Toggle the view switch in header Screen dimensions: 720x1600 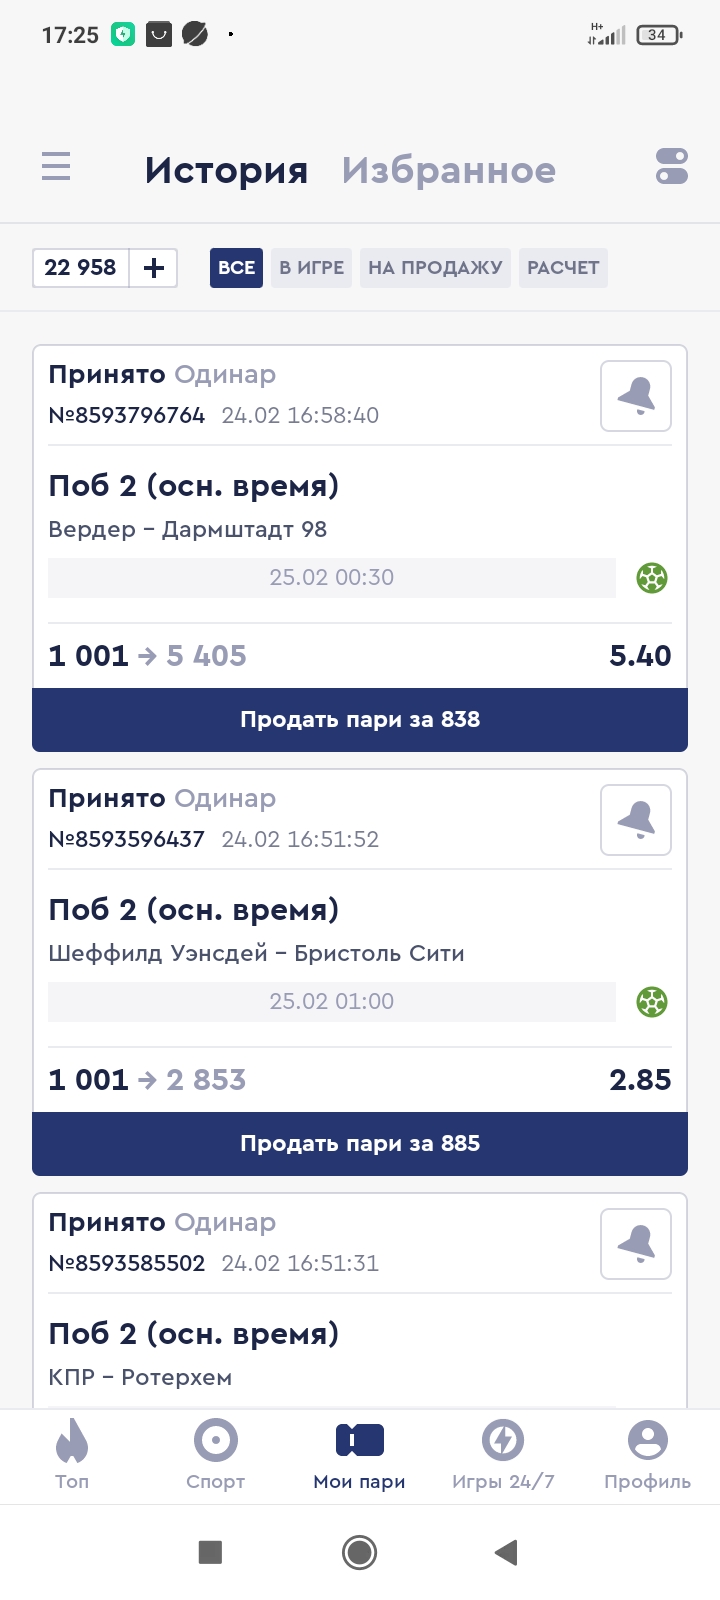671,166
